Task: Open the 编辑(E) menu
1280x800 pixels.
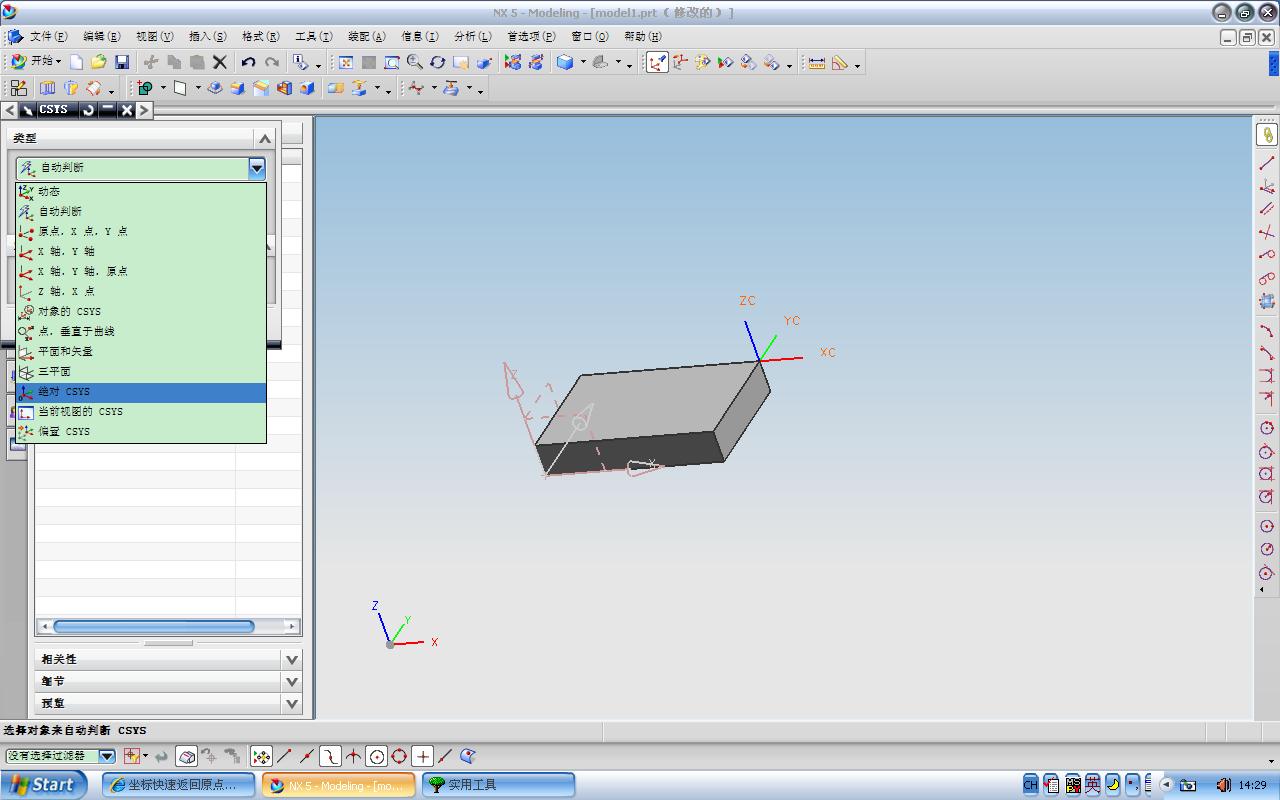Action: pos(101,37)
